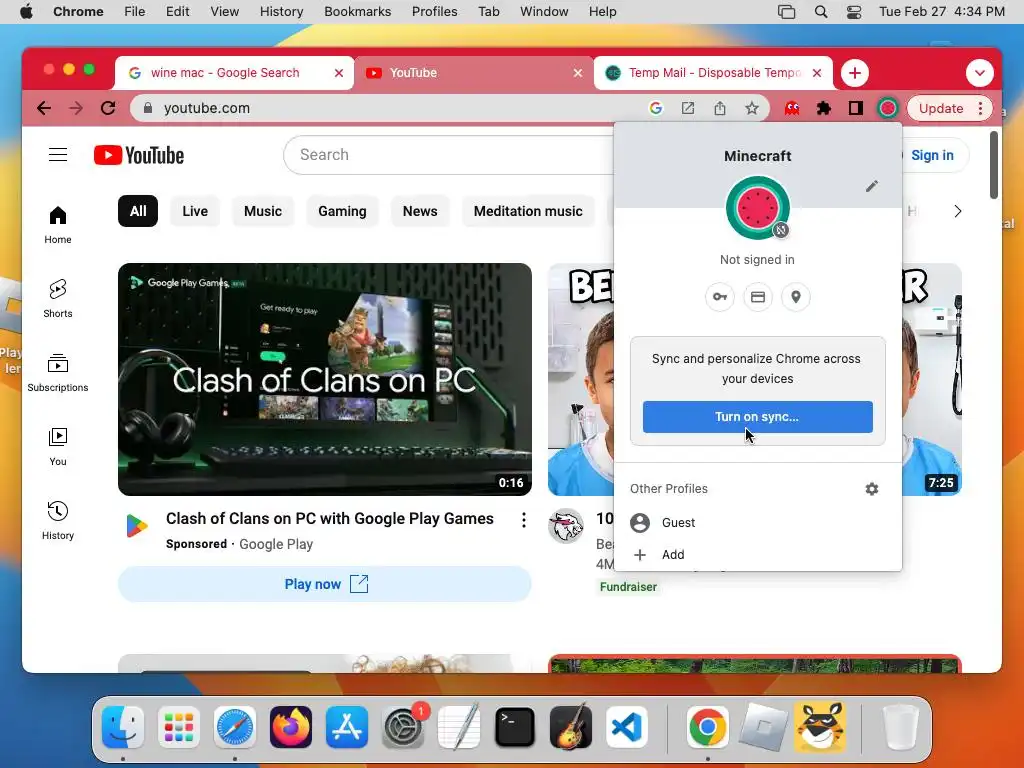Image resolution: width=1024 pixels, height=768 pixels.
Task: Toggle the side panel icon
Action: click(x=856, y=108)
